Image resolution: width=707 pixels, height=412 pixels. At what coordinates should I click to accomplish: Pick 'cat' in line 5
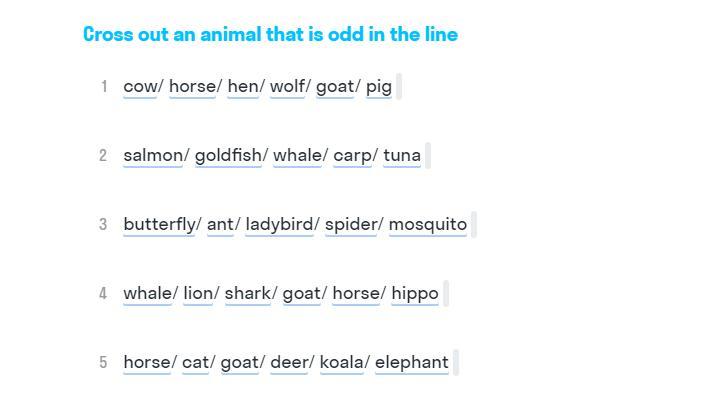point(196,362)
